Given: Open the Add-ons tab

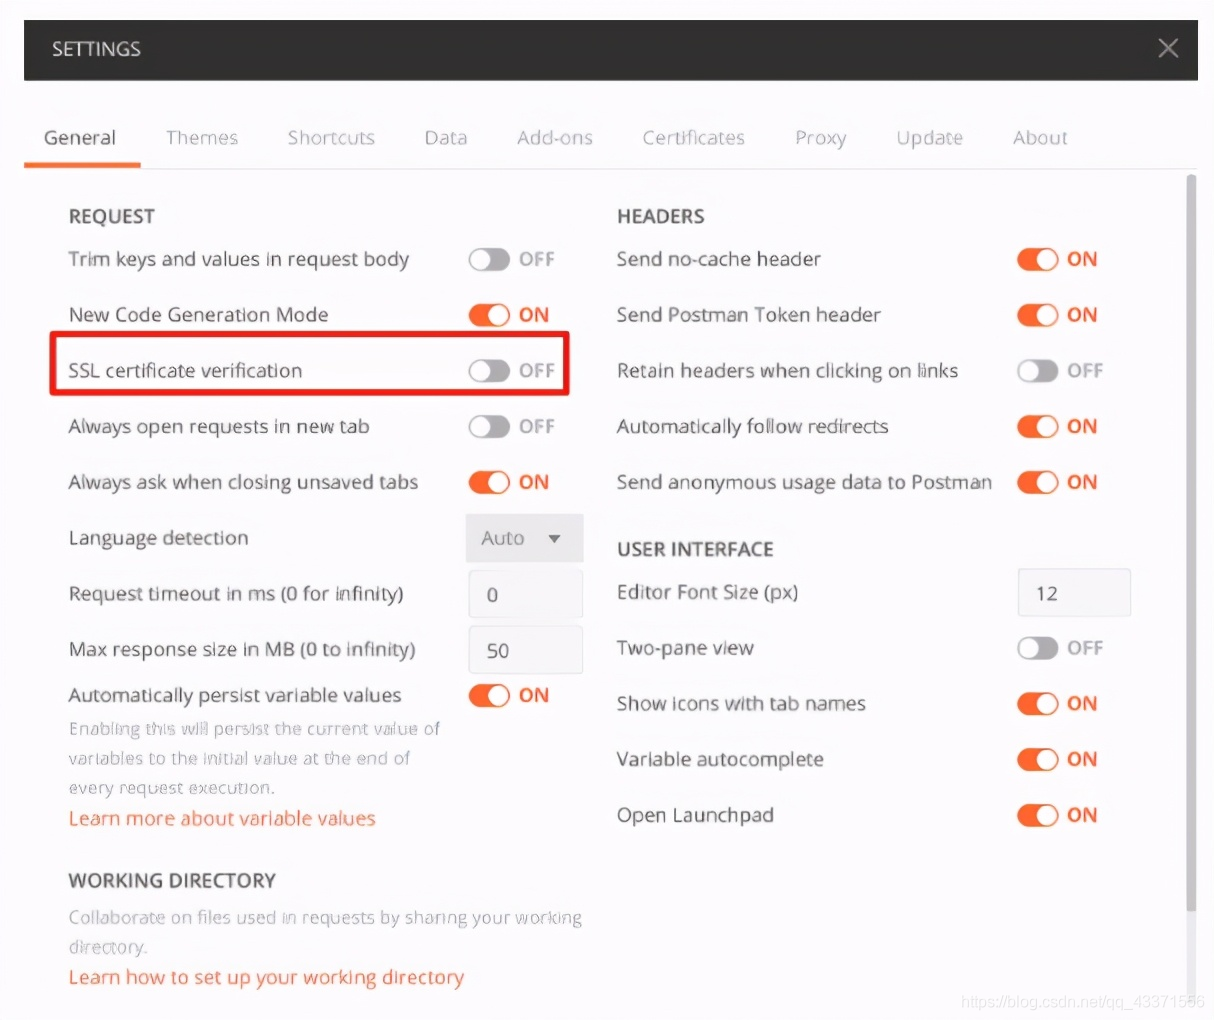Looking at the screenshot, I should 555,138.
